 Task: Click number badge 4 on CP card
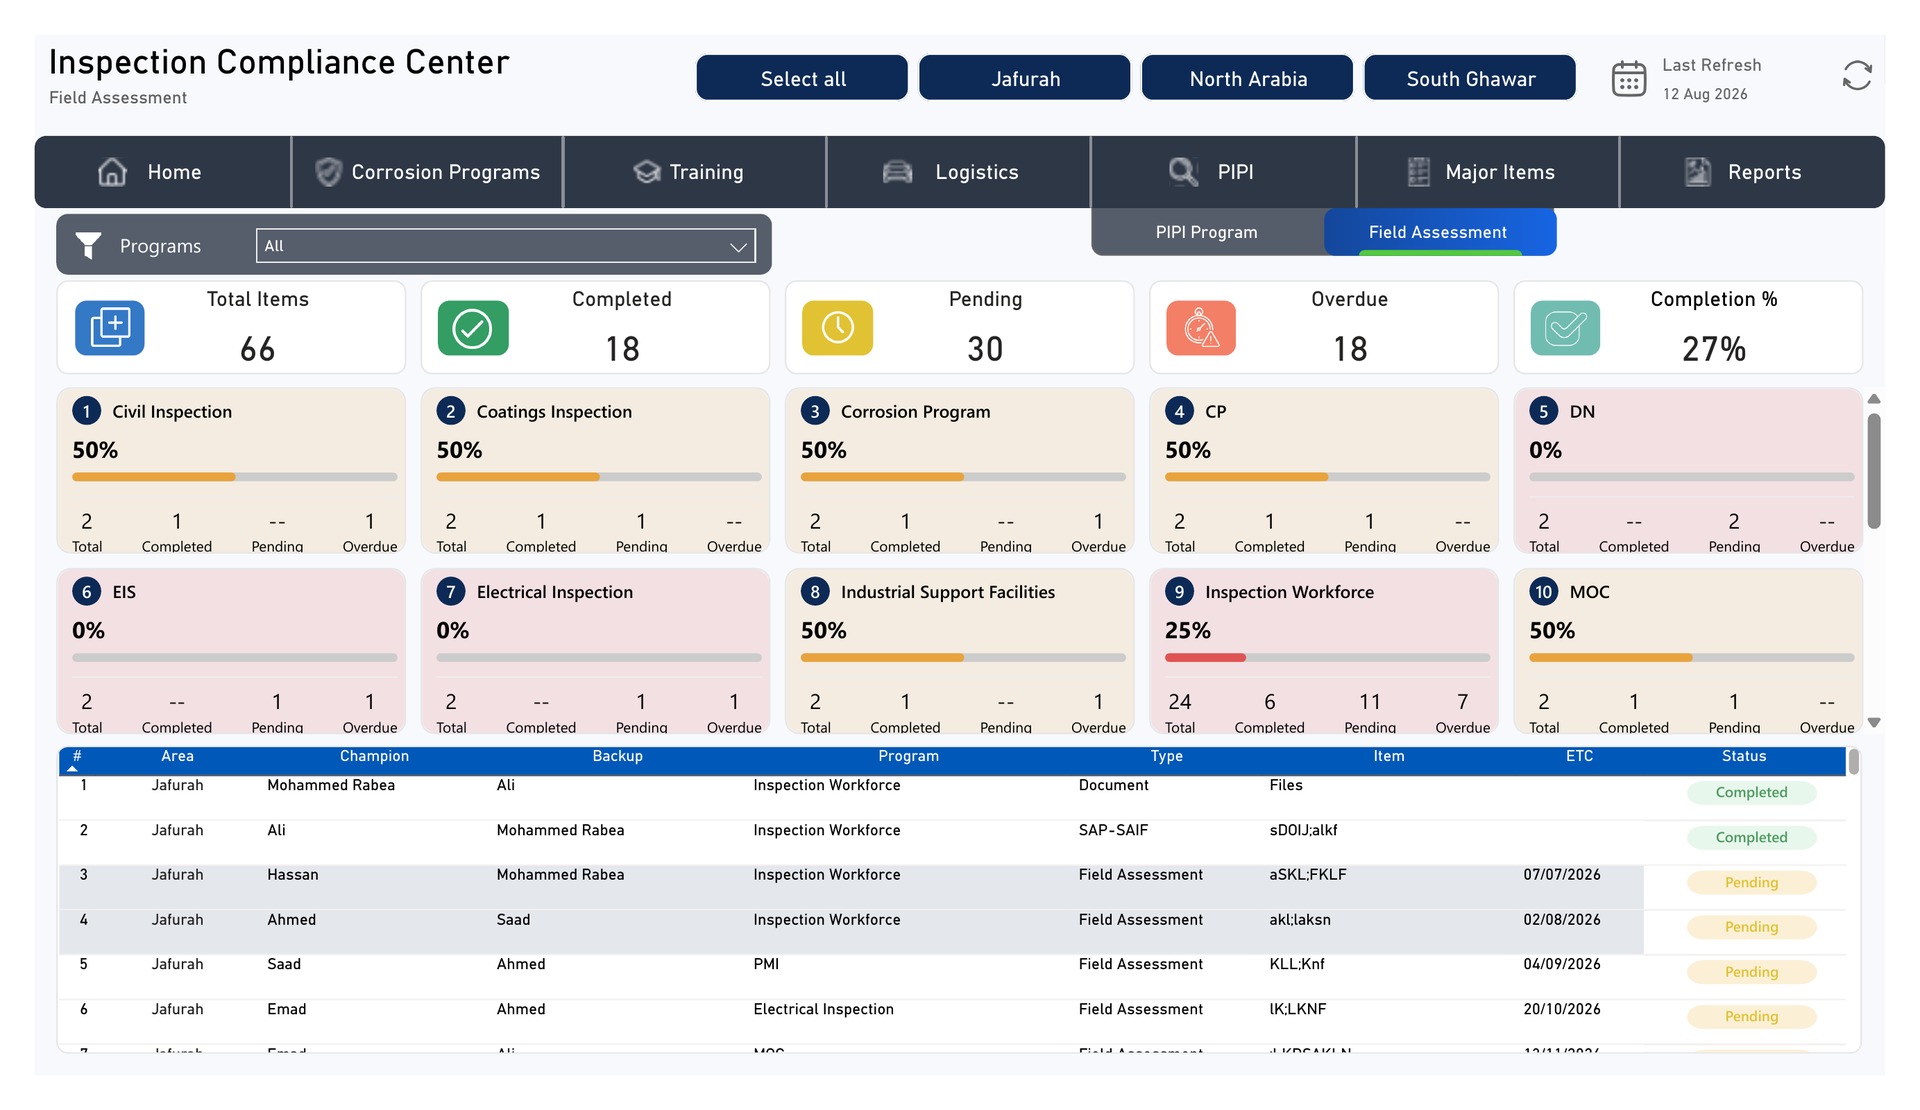tap(1180, 411)
